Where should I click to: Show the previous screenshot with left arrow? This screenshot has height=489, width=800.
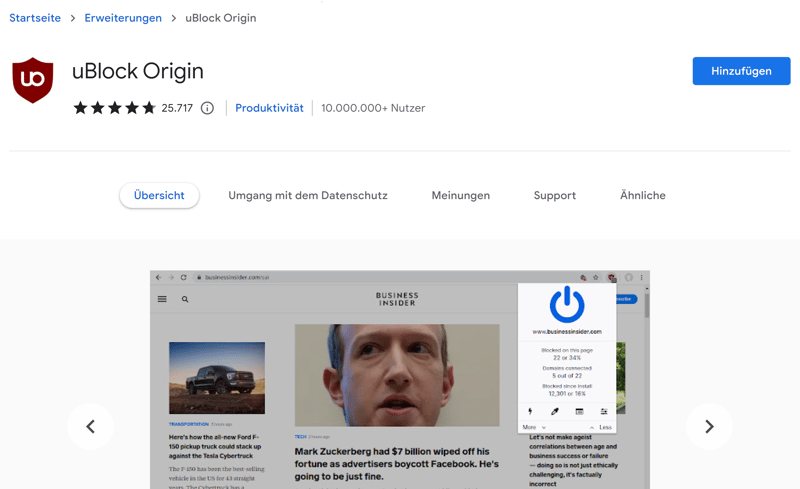coord(90,427)
